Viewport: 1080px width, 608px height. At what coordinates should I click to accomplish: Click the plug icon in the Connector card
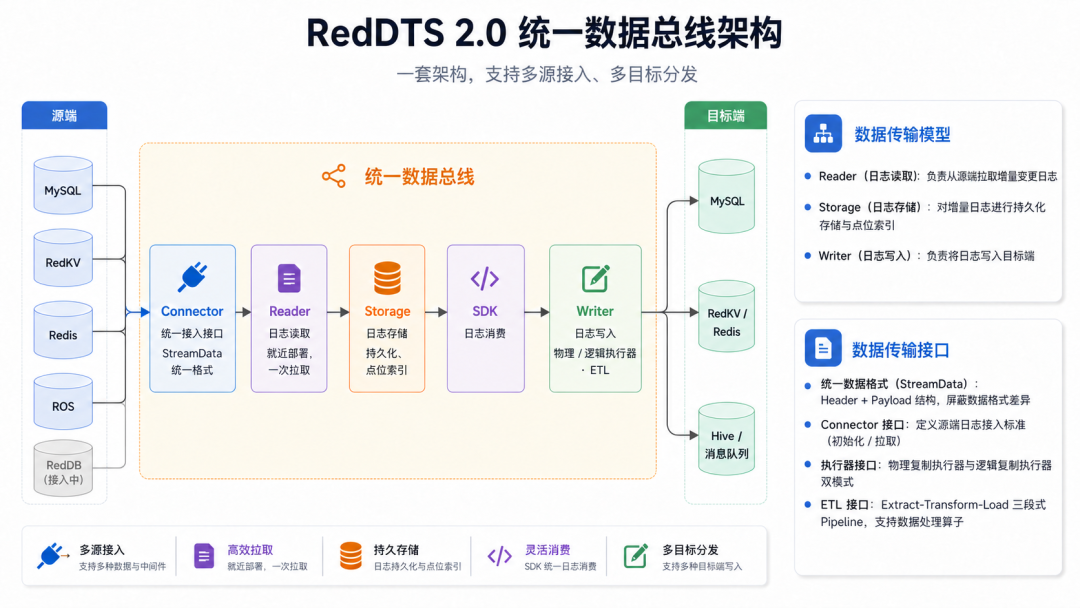[x=192, y=277]
